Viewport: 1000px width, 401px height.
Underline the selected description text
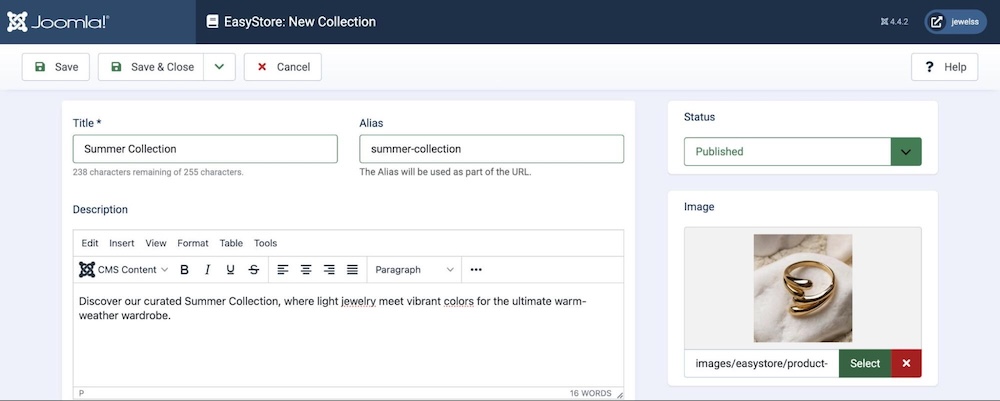click(x=230, y=270)
